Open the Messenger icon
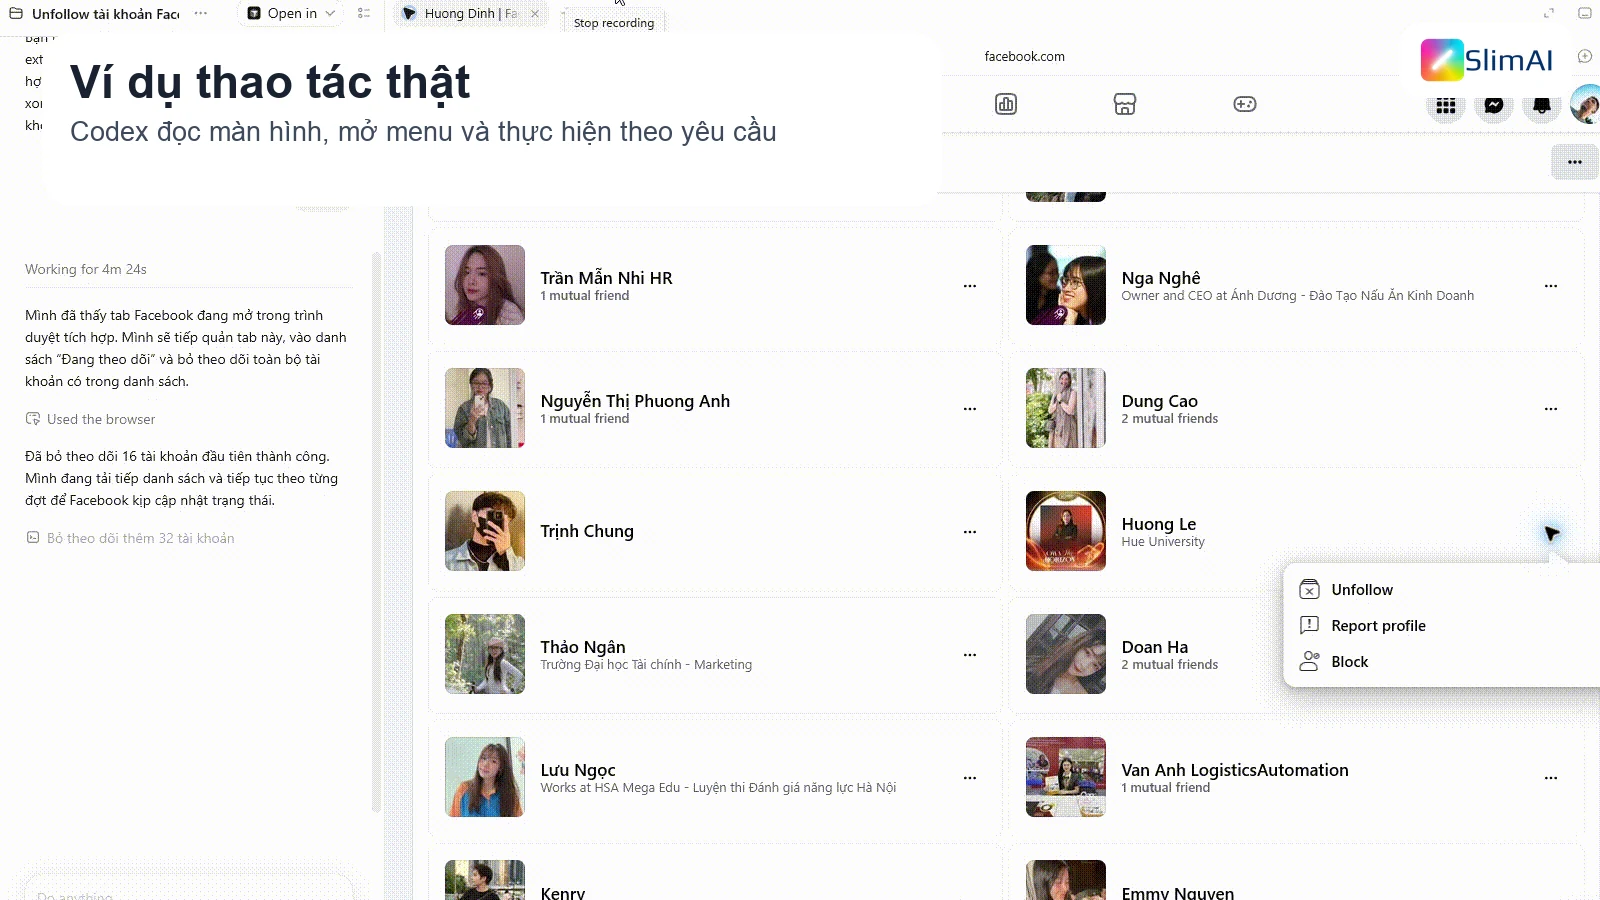 pyautogui.click(x=1494, y=105)
